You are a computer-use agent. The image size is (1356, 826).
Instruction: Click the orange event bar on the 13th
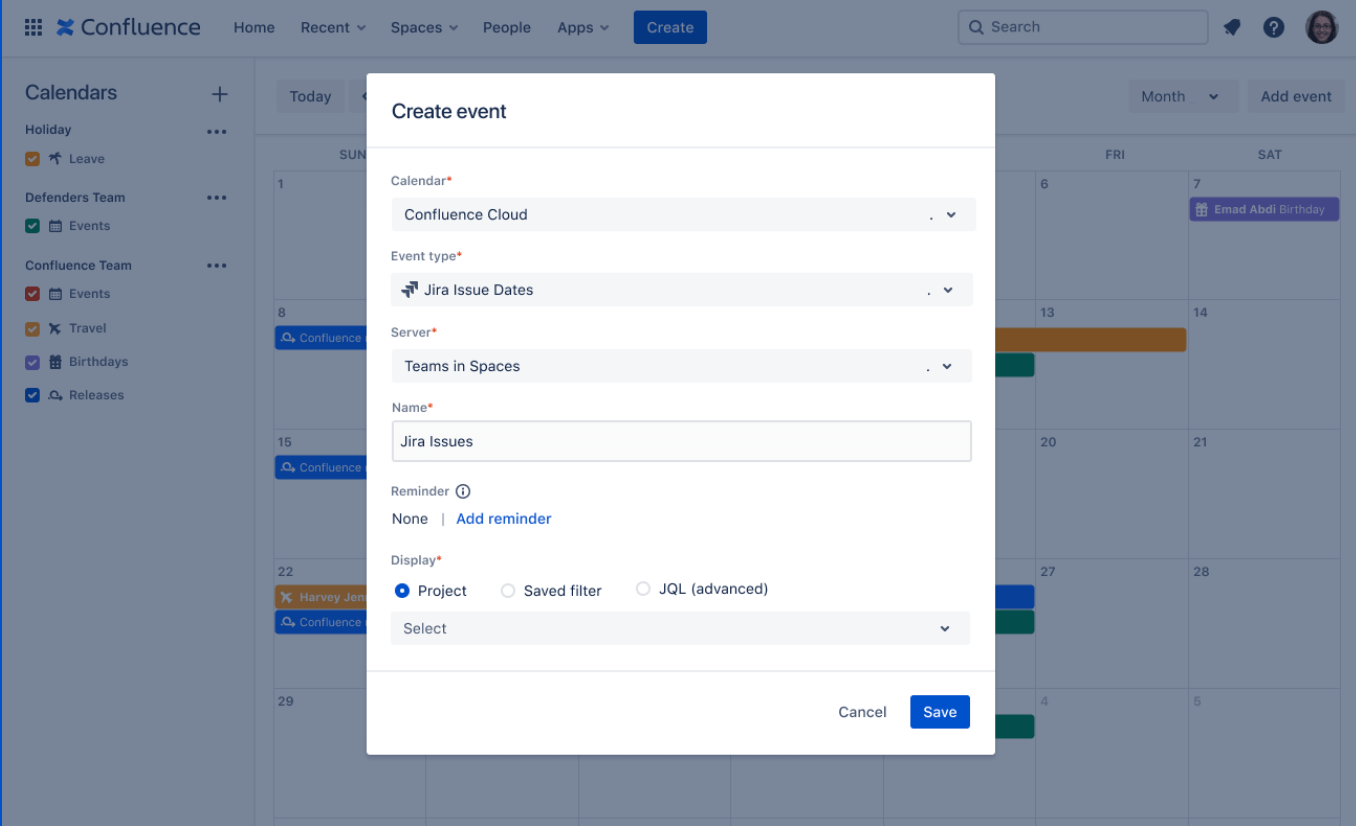tap(1091, 340)
